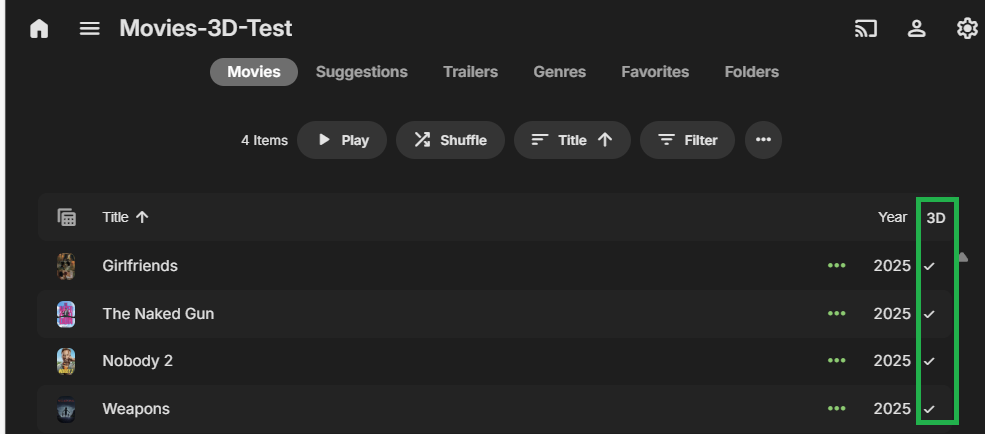Open the three-dot menu for Girlfriends
Image resolution: width=985 pixels, height=434 pixels.
(x=836, y=266)
